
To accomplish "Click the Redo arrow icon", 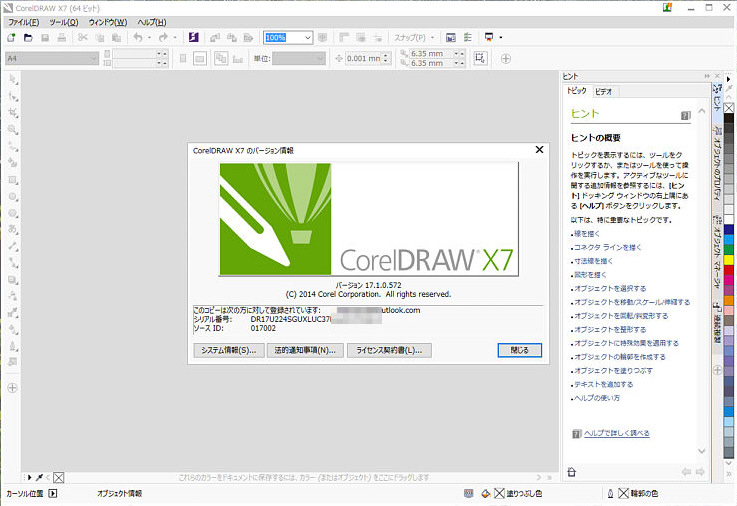I will (163, 38).
